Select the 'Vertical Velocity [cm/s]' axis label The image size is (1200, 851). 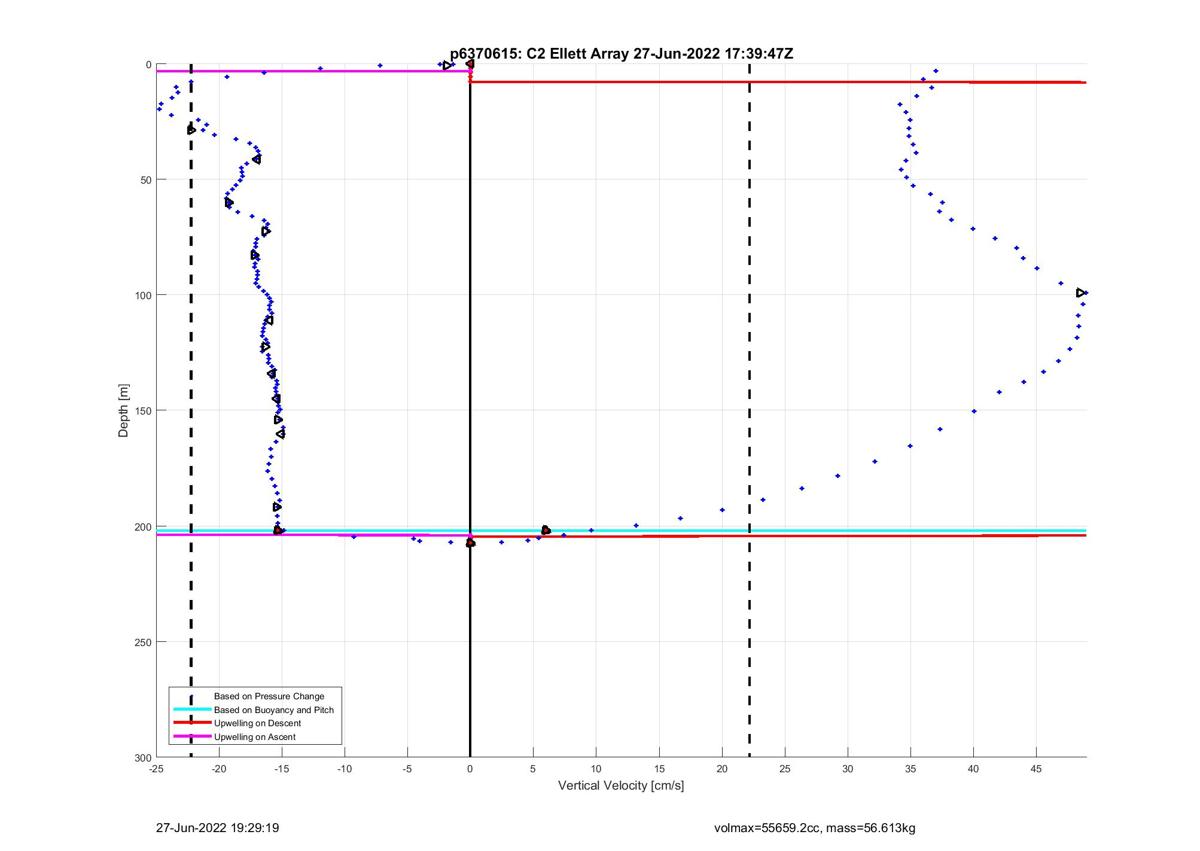(621, 785)
